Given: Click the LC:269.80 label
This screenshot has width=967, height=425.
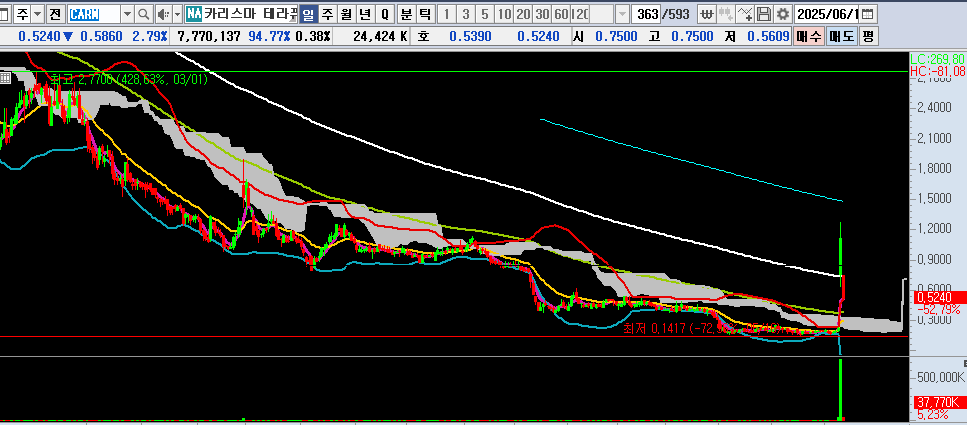Looking at the screenshot, I should (938, 59).
